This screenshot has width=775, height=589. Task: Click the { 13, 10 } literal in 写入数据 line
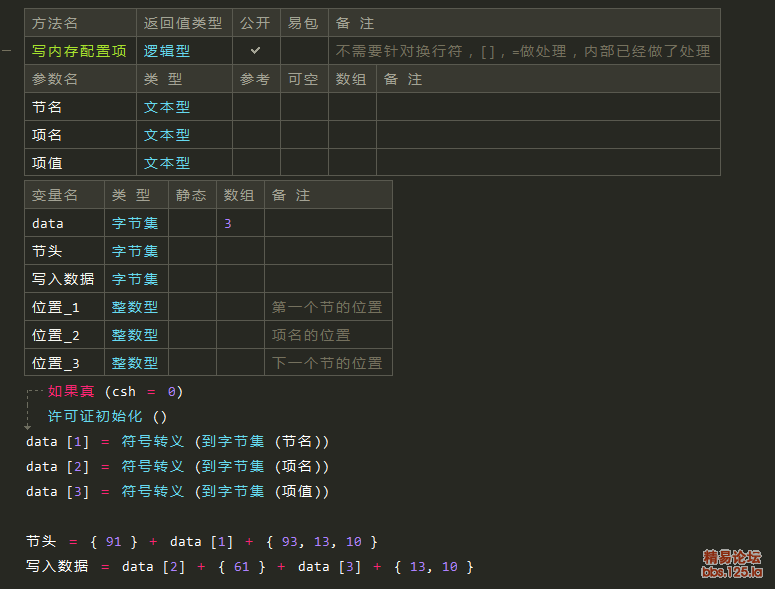point(434,567)
